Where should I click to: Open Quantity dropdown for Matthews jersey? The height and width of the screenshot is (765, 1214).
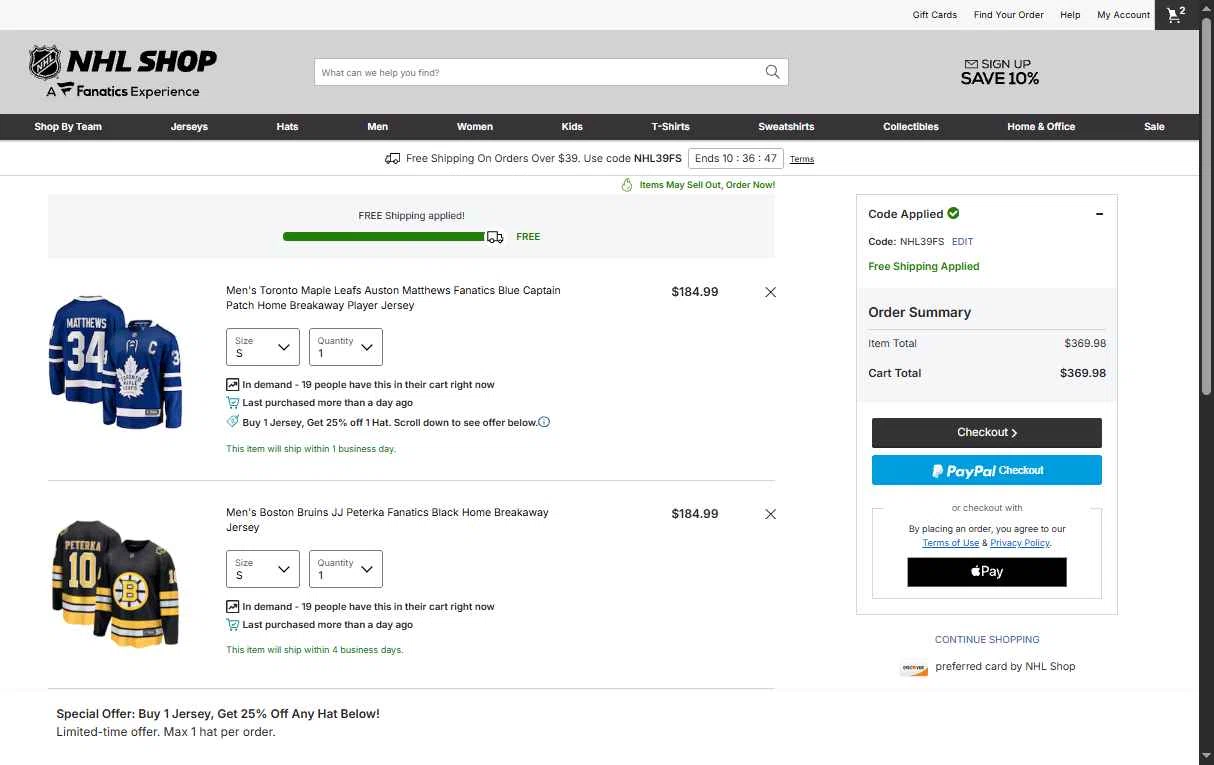pos(346,347)
